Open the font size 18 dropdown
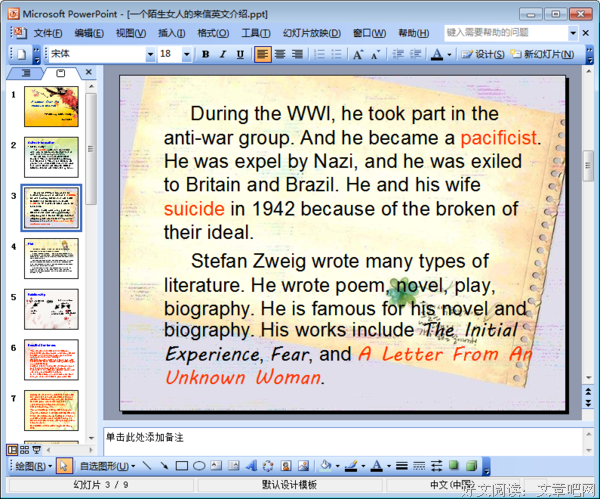 tap(186, 54)
